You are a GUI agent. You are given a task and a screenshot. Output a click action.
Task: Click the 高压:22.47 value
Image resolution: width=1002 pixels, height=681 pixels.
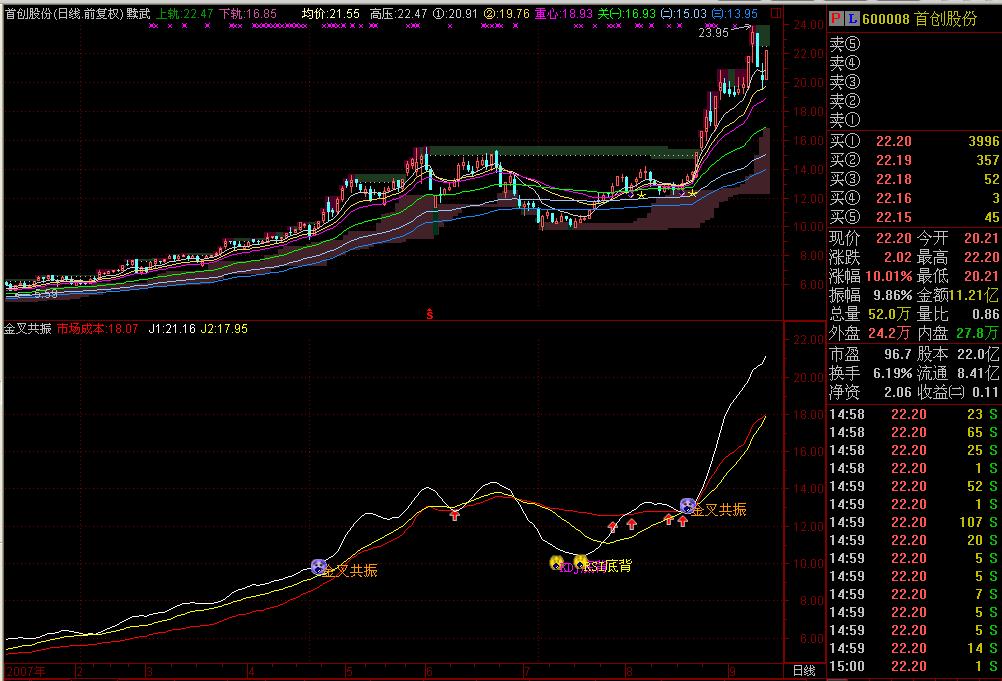(399, 13)
